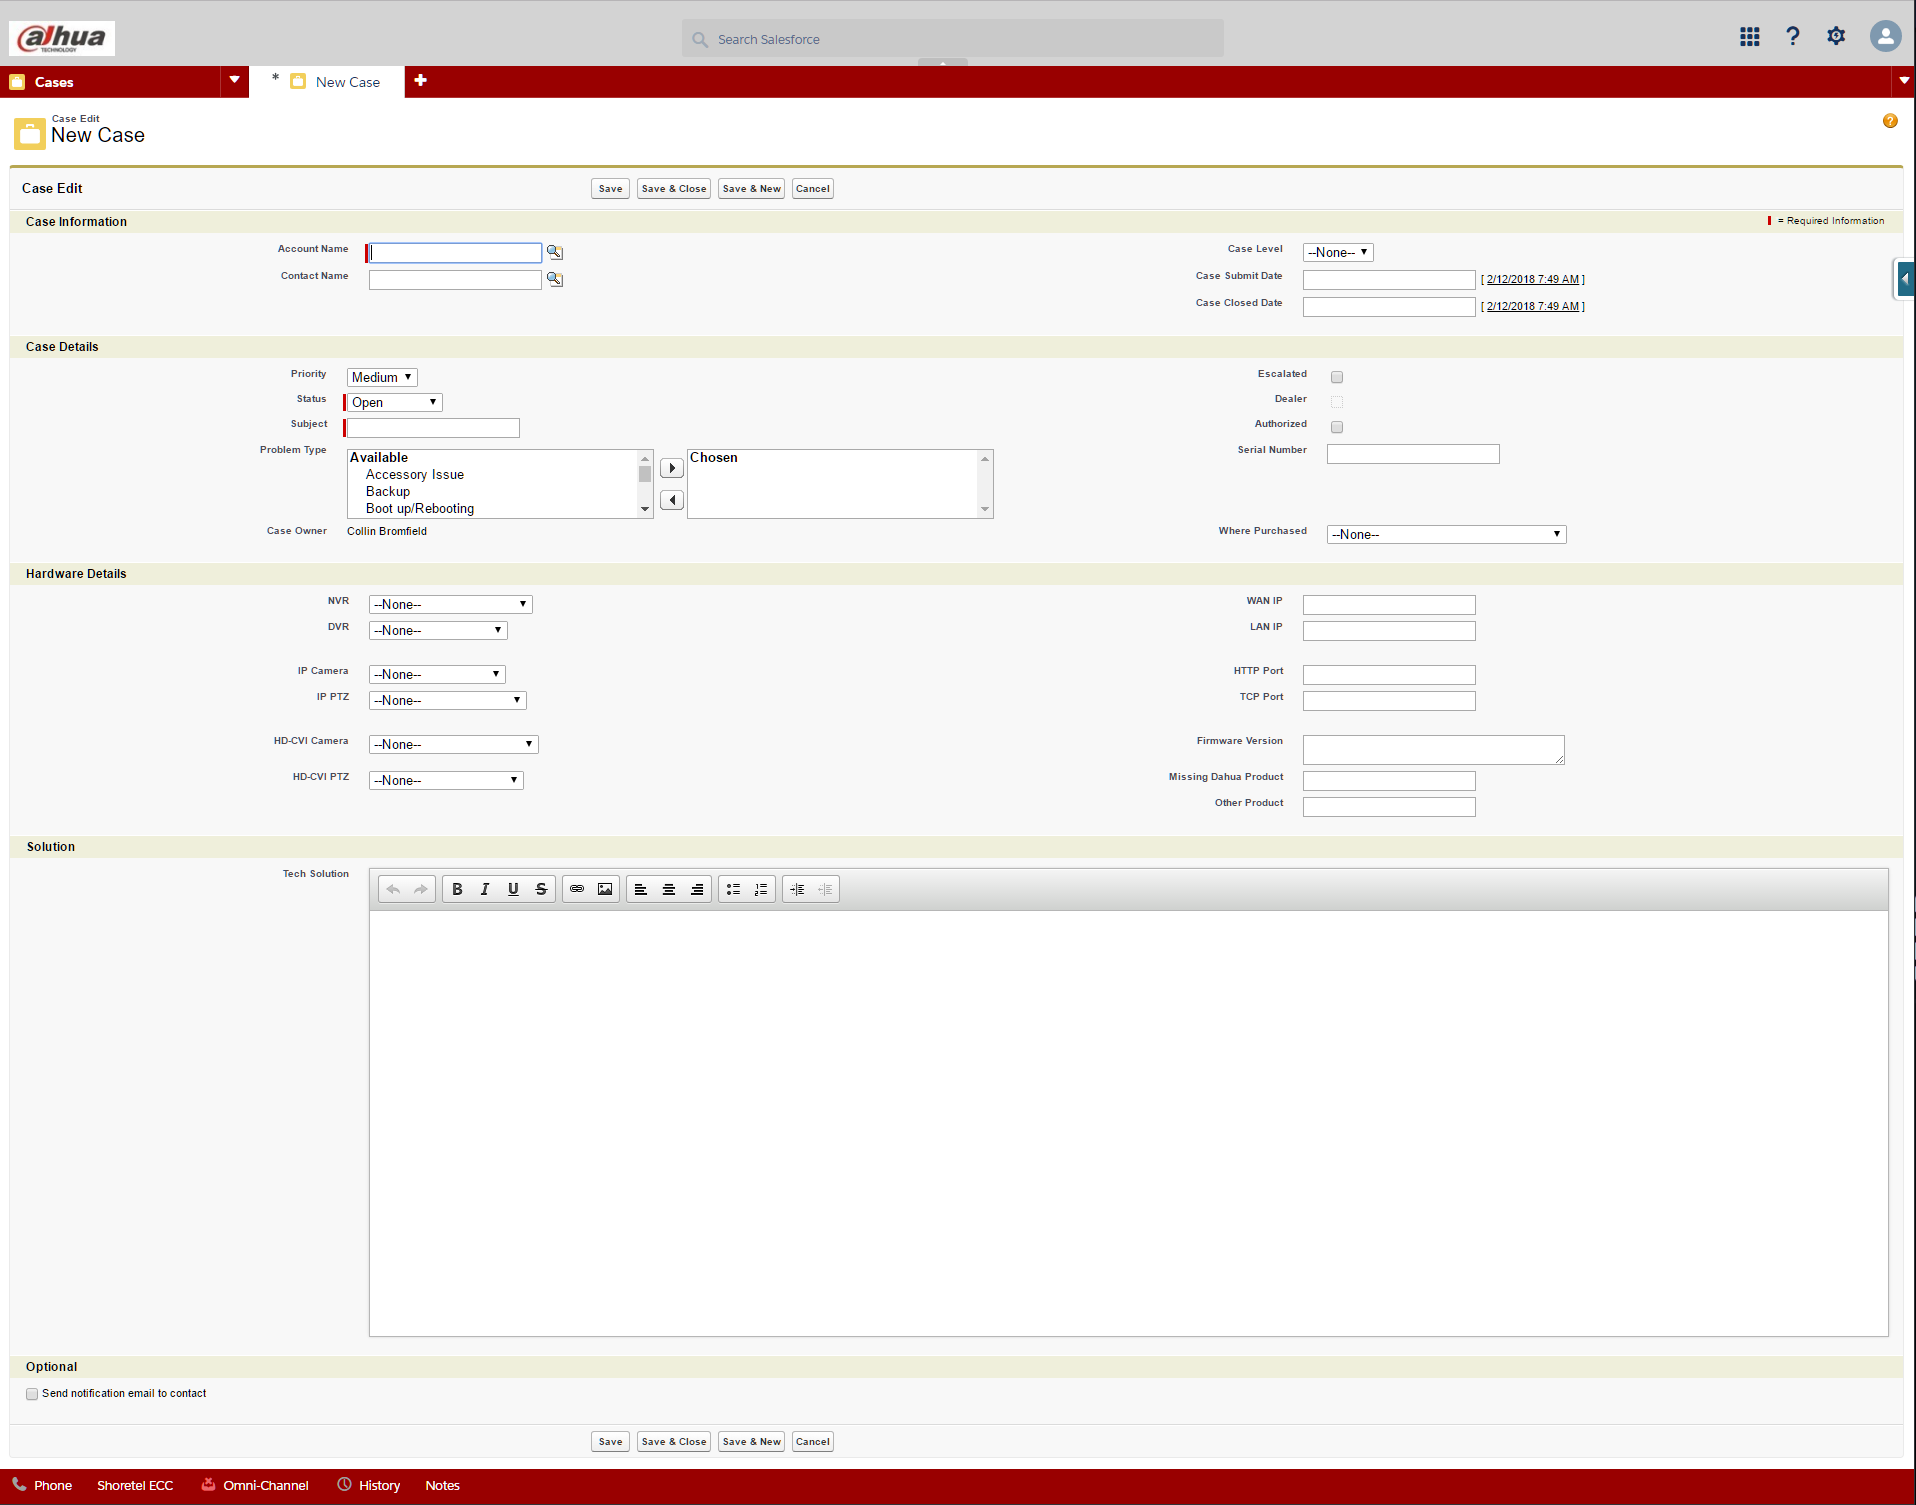This screenshot has width=1916, height=1505.
Task: Check the Escalated checkbox
Action: 1337,377
